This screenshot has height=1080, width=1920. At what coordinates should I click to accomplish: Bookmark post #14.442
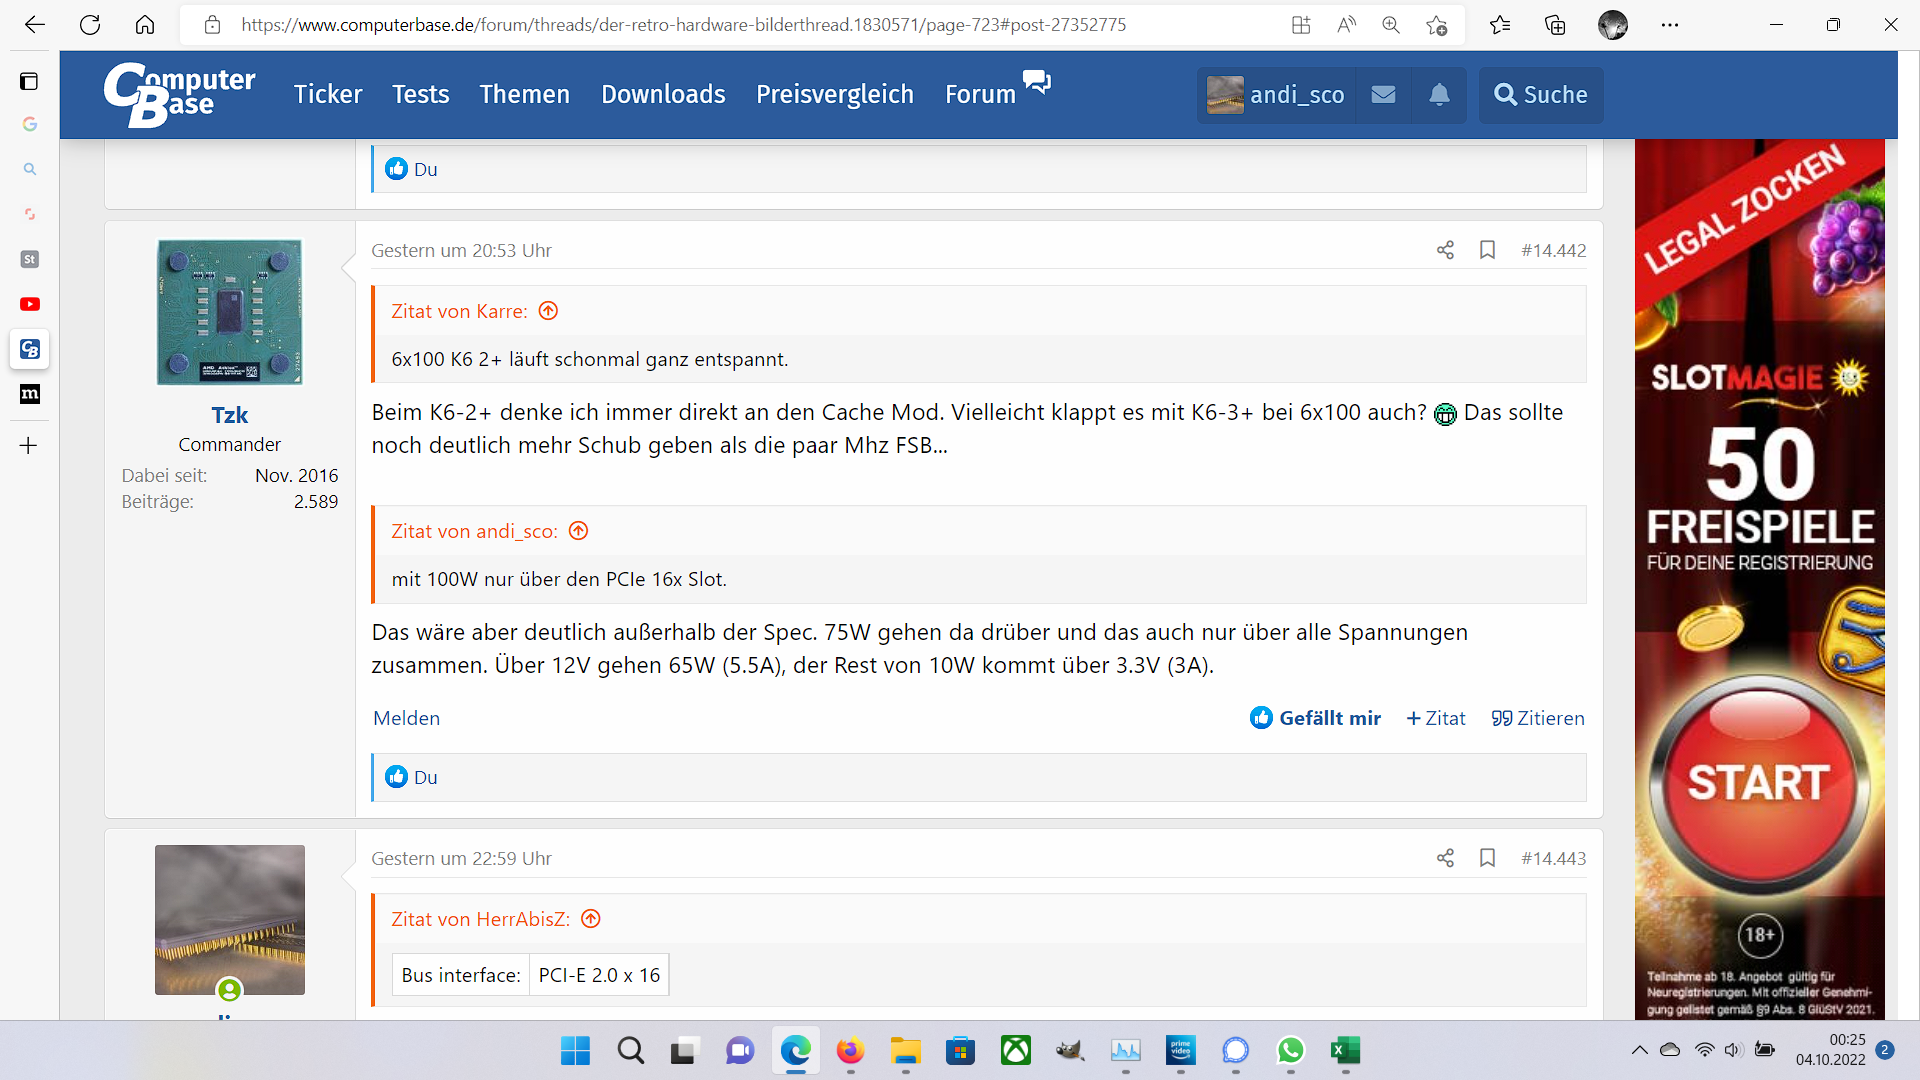tap(1487, 250)
